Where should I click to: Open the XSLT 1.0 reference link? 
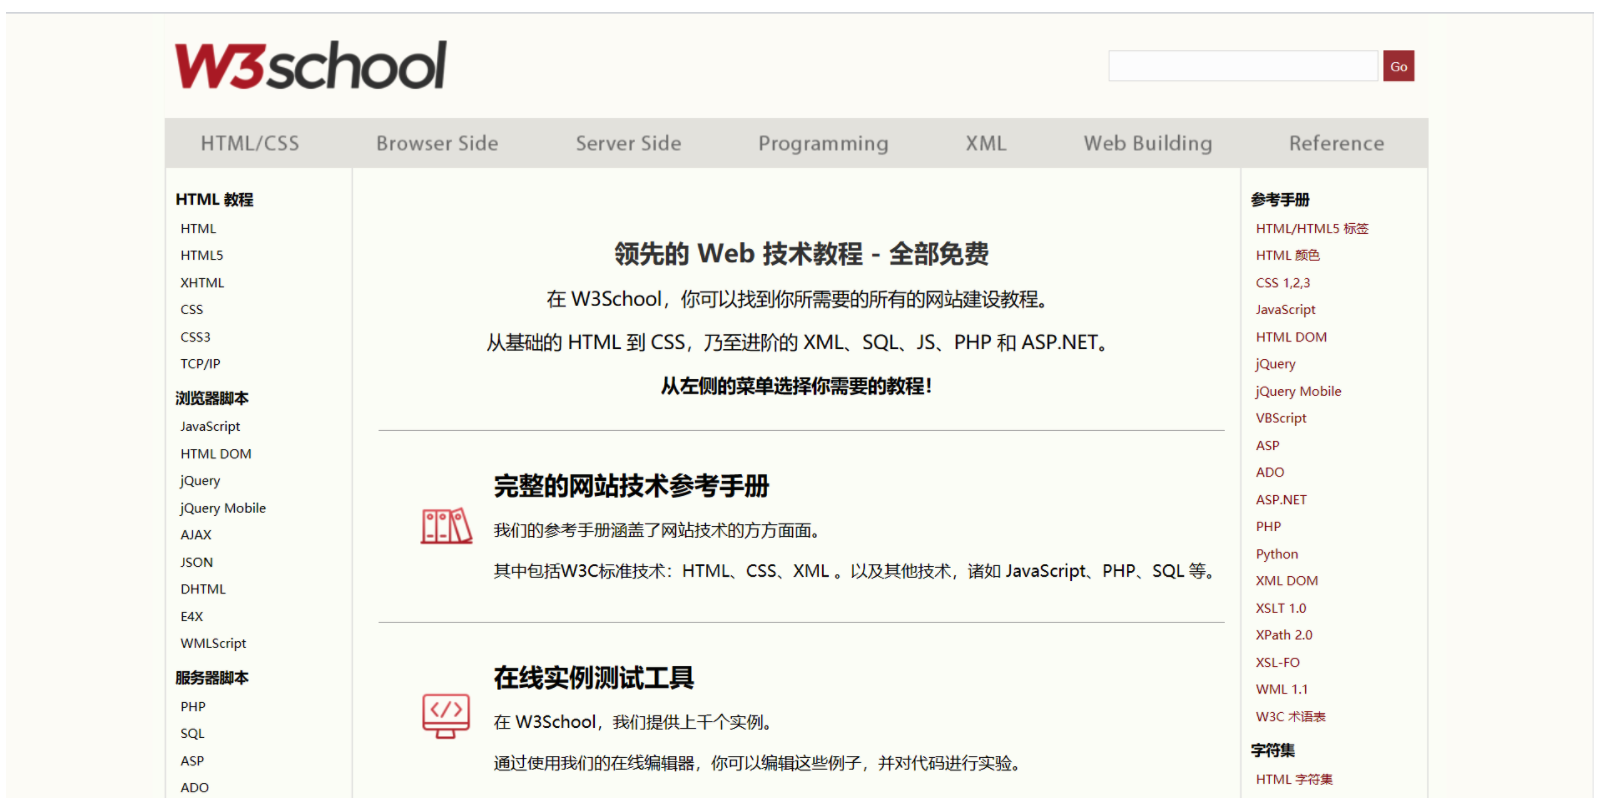tap(1281, 608)
